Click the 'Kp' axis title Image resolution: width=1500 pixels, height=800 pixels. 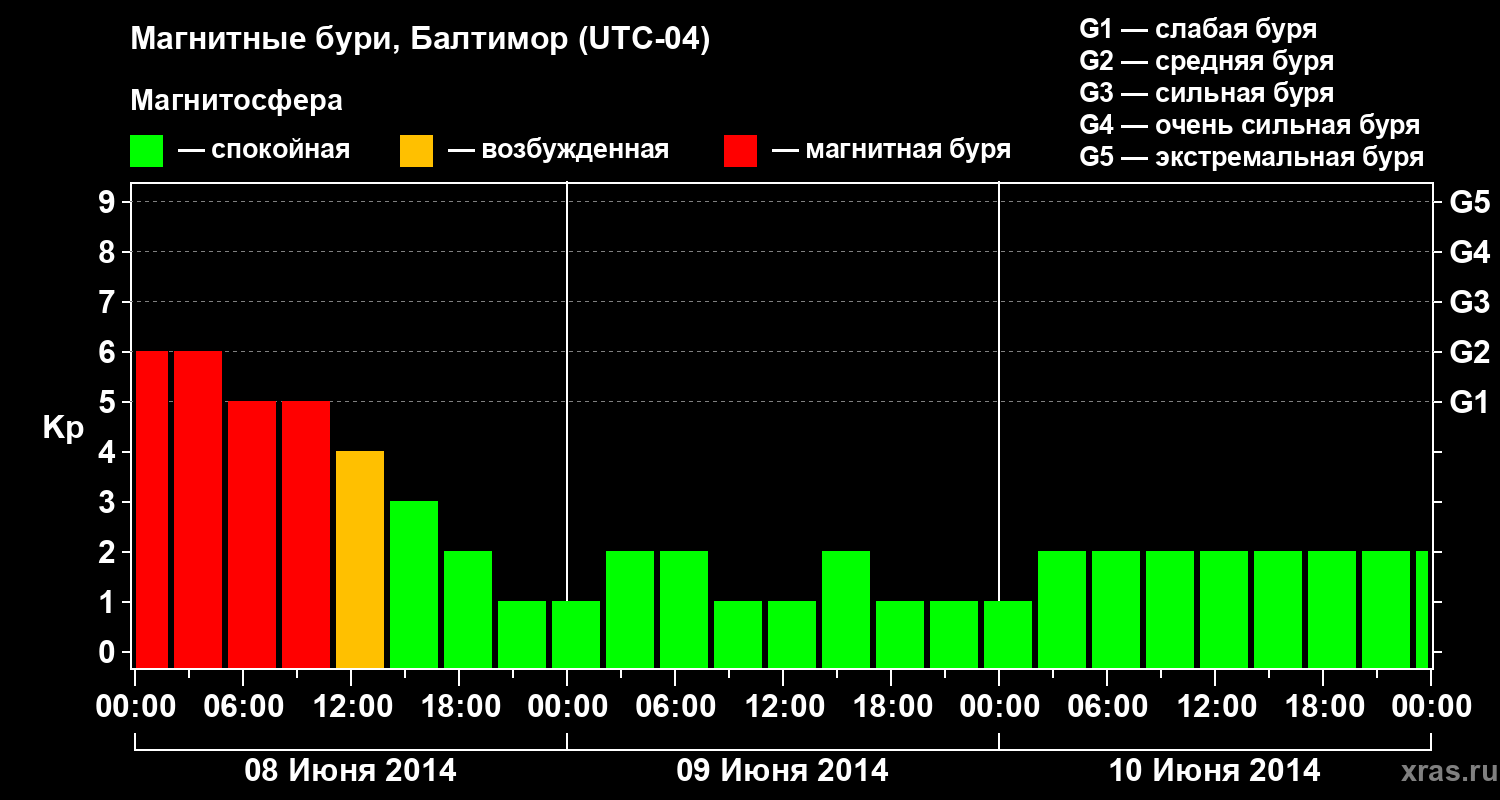pyautogui.click(x=63, y=428)
